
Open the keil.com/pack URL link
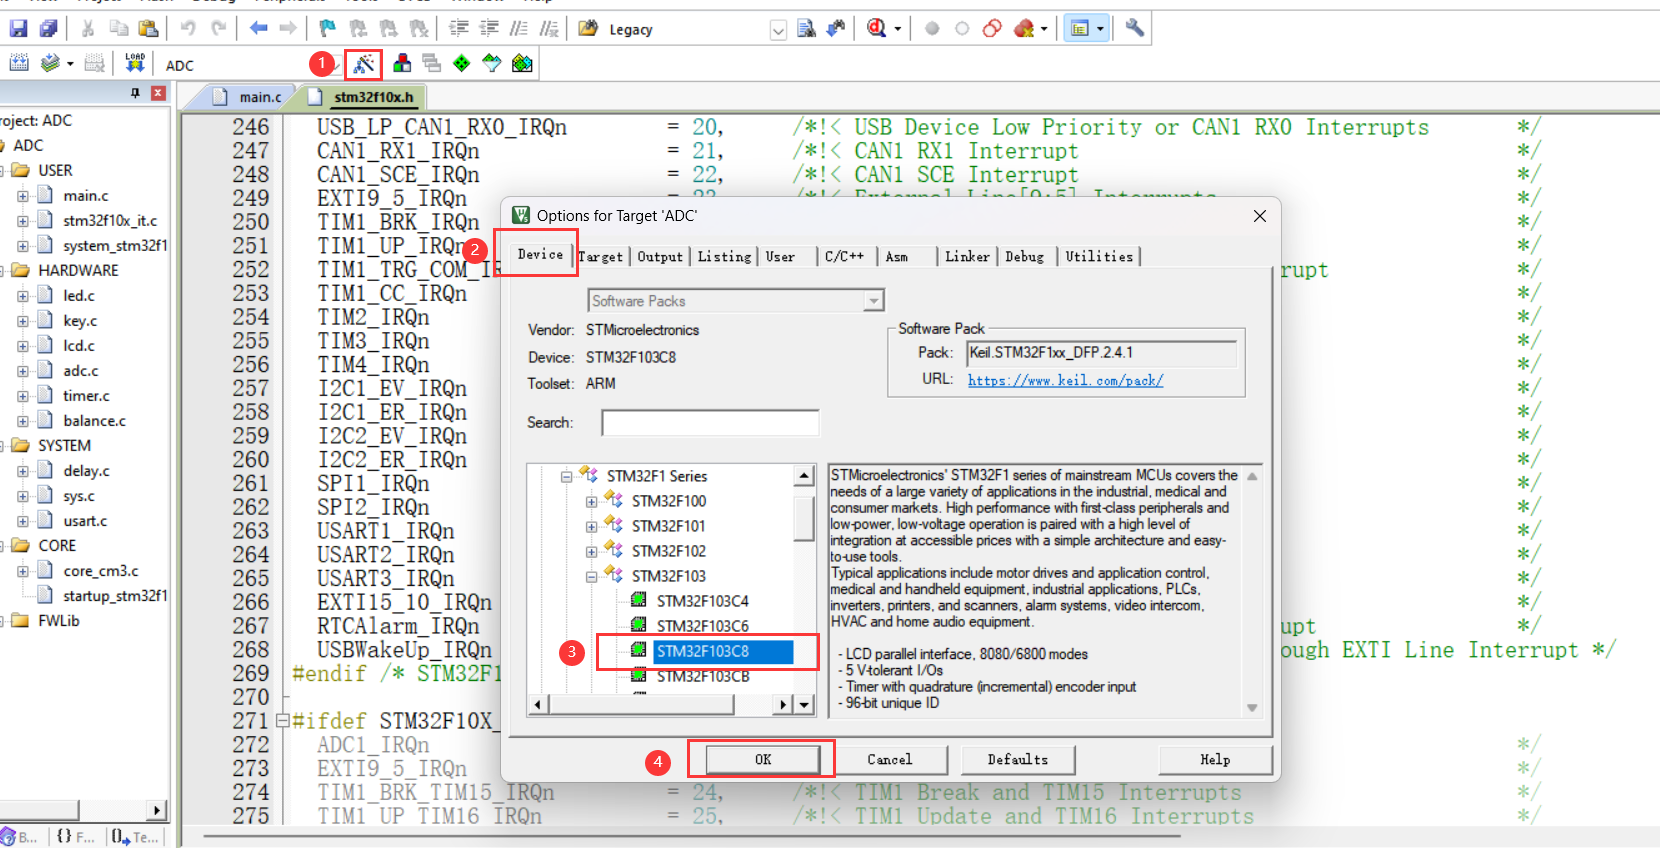coord(1065,380)
